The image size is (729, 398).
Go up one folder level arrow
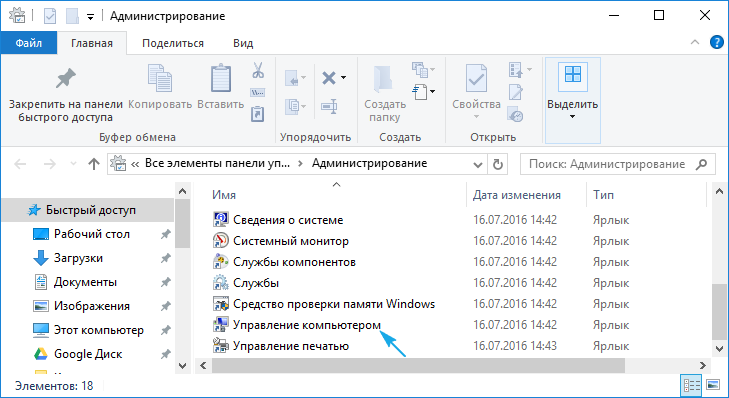coord(94,164)
